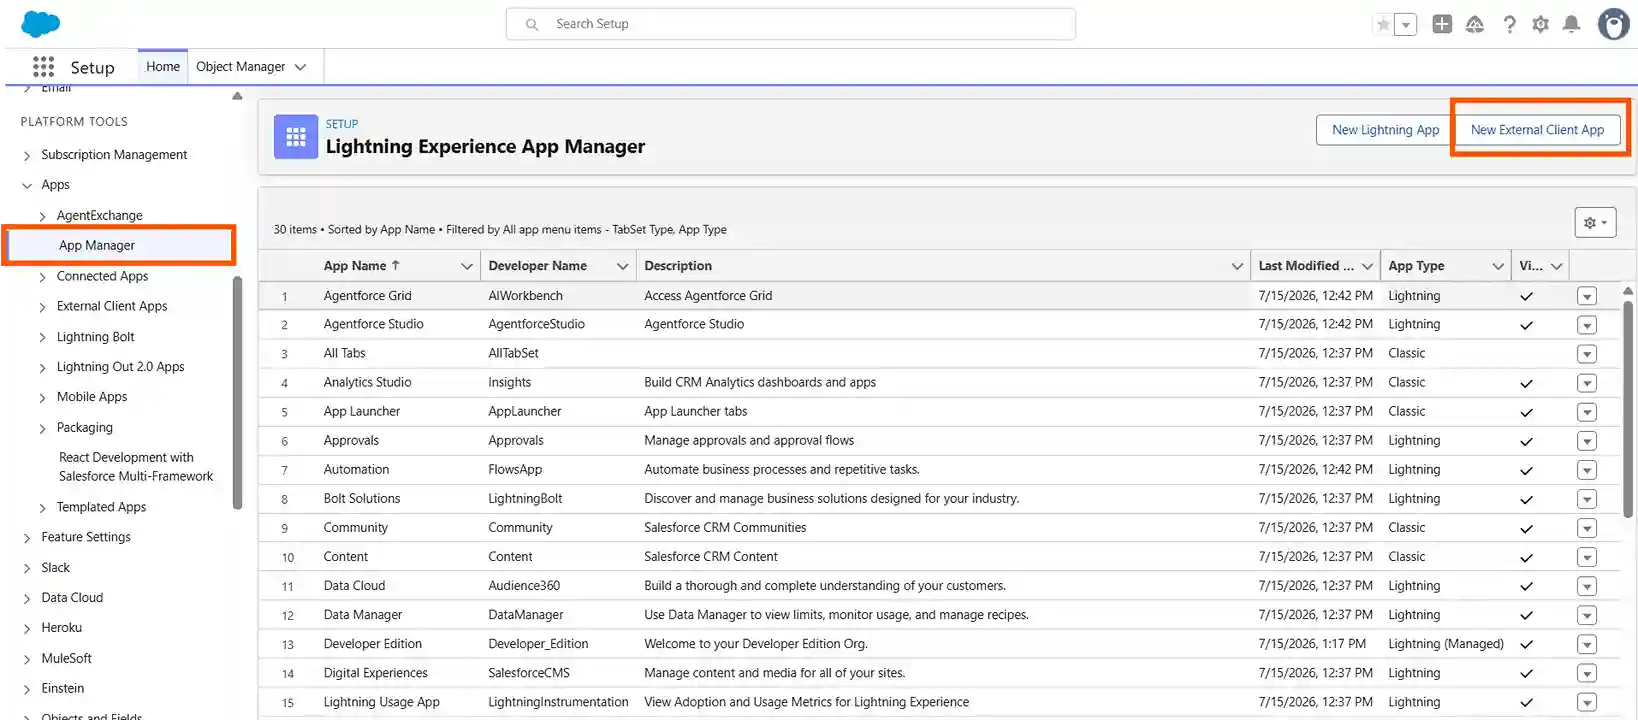The height and width of the screenshot is (720, 1638).
Task: Expand MuleSoft sidebar section
Action: pos(27,659)
